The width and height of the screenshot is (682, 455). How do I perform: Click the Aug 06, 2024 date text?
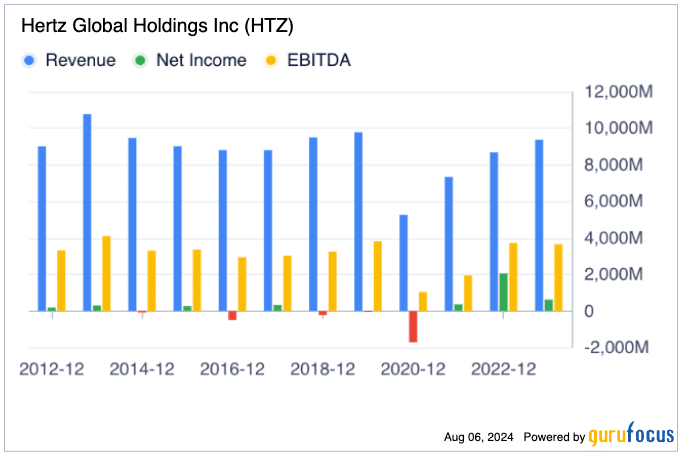click(x=478, y=437)
